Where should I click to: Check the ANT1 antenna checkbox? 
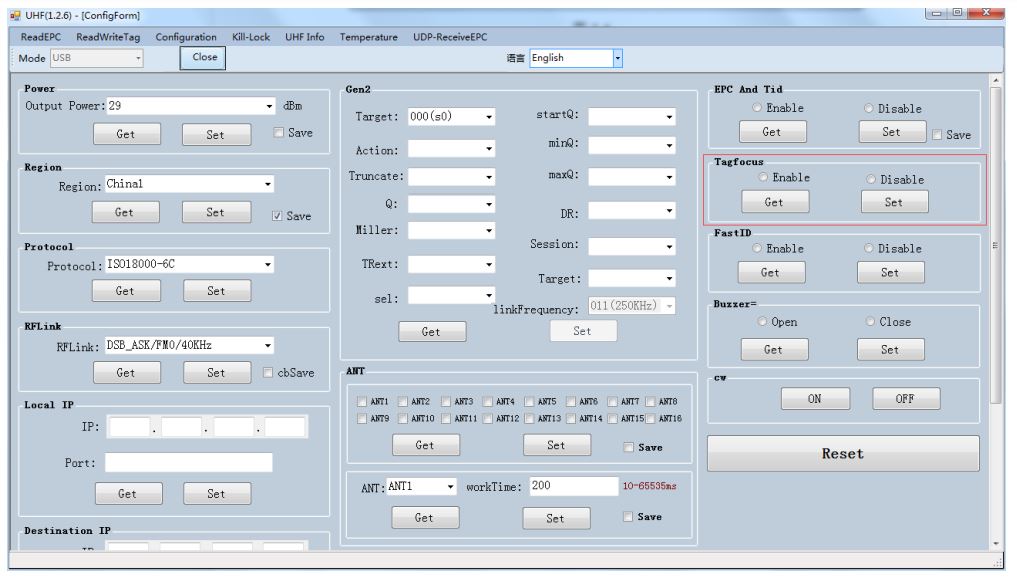tap(363, 402)
